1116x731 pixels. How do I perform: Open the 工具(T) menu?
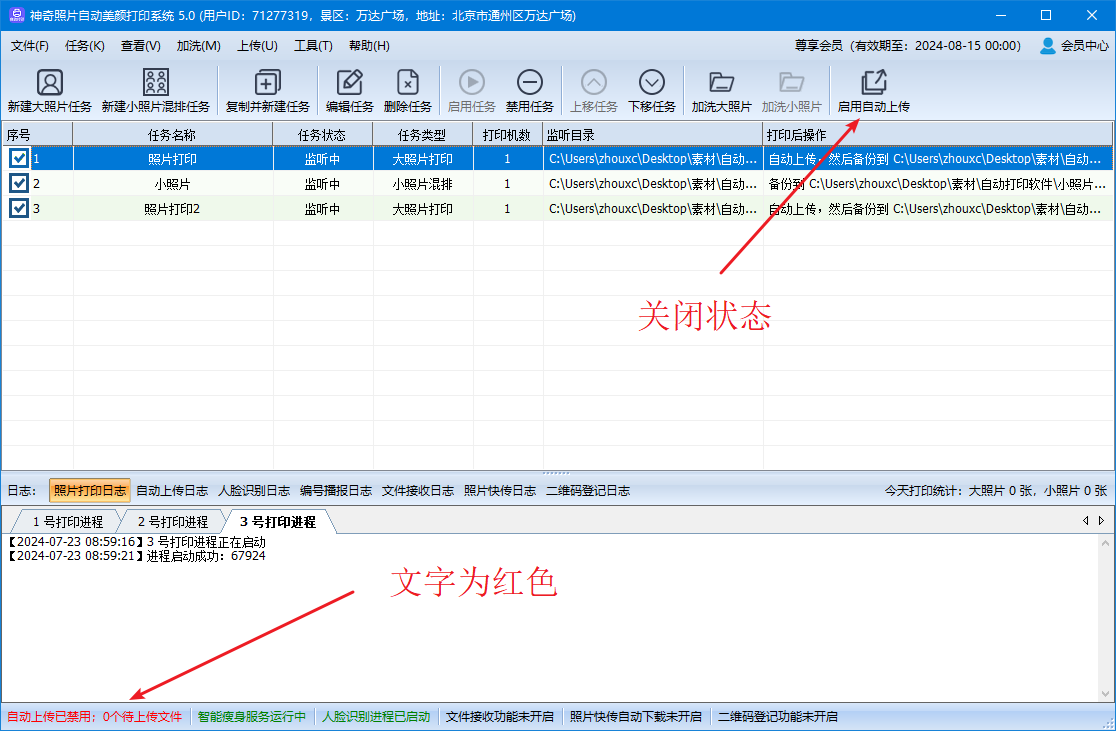313,46
